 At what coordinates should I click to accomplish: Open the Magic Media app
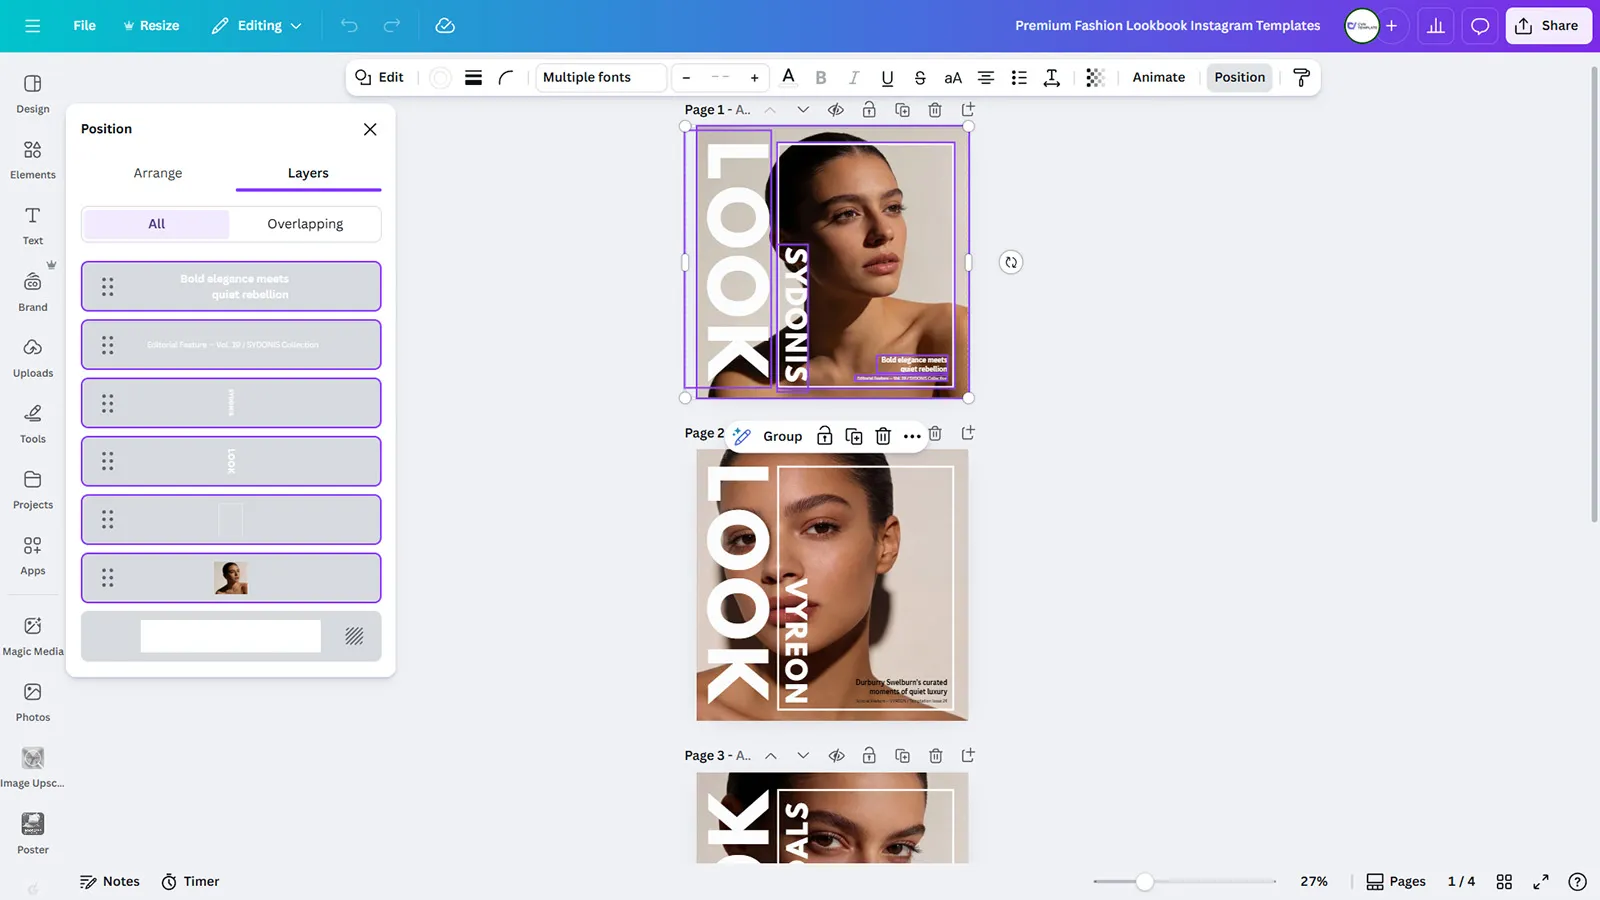click(32, 636)
